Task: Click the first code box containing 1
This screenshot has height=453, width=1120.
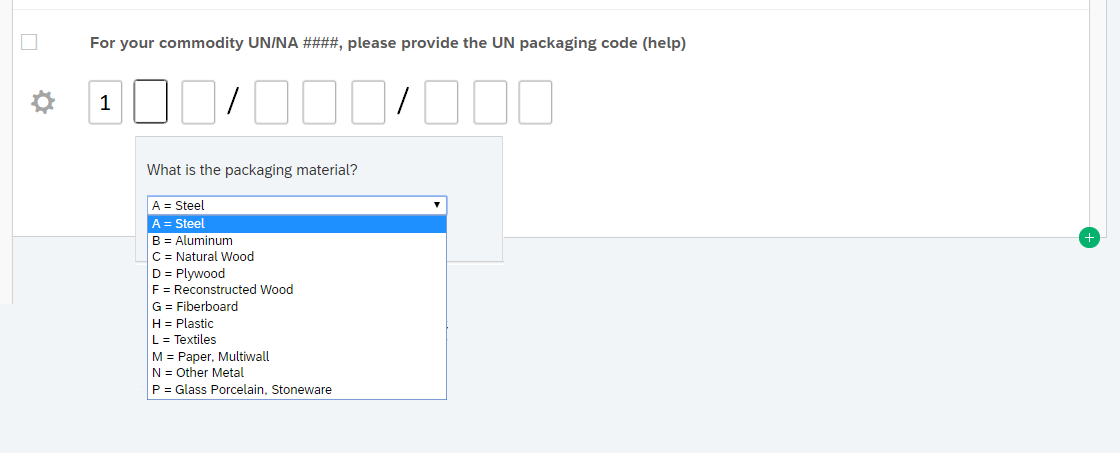Action: pyautogui.click(x=105, y=102)
